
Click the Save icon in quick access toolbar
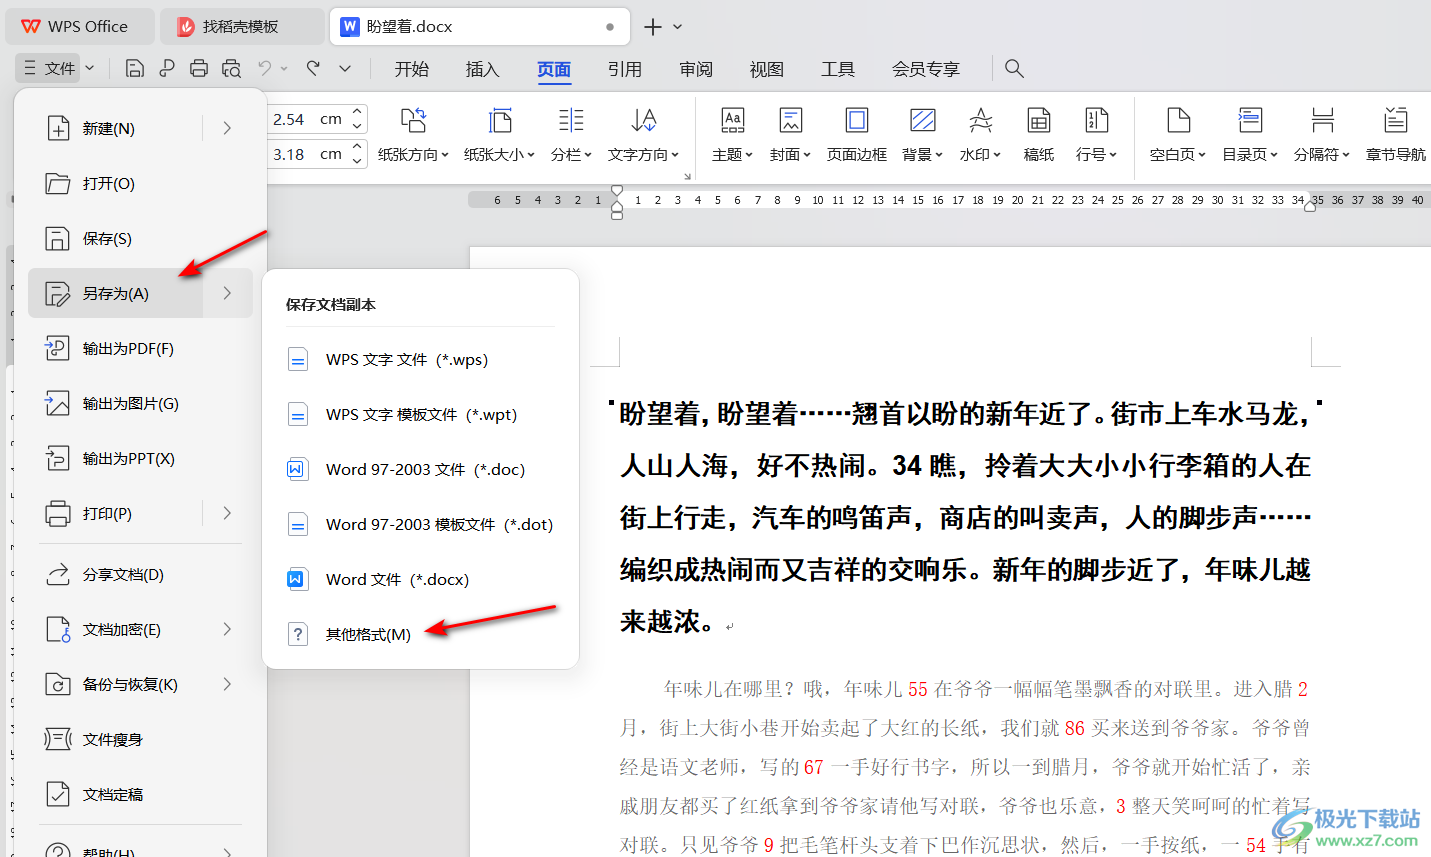coord(135,68)
